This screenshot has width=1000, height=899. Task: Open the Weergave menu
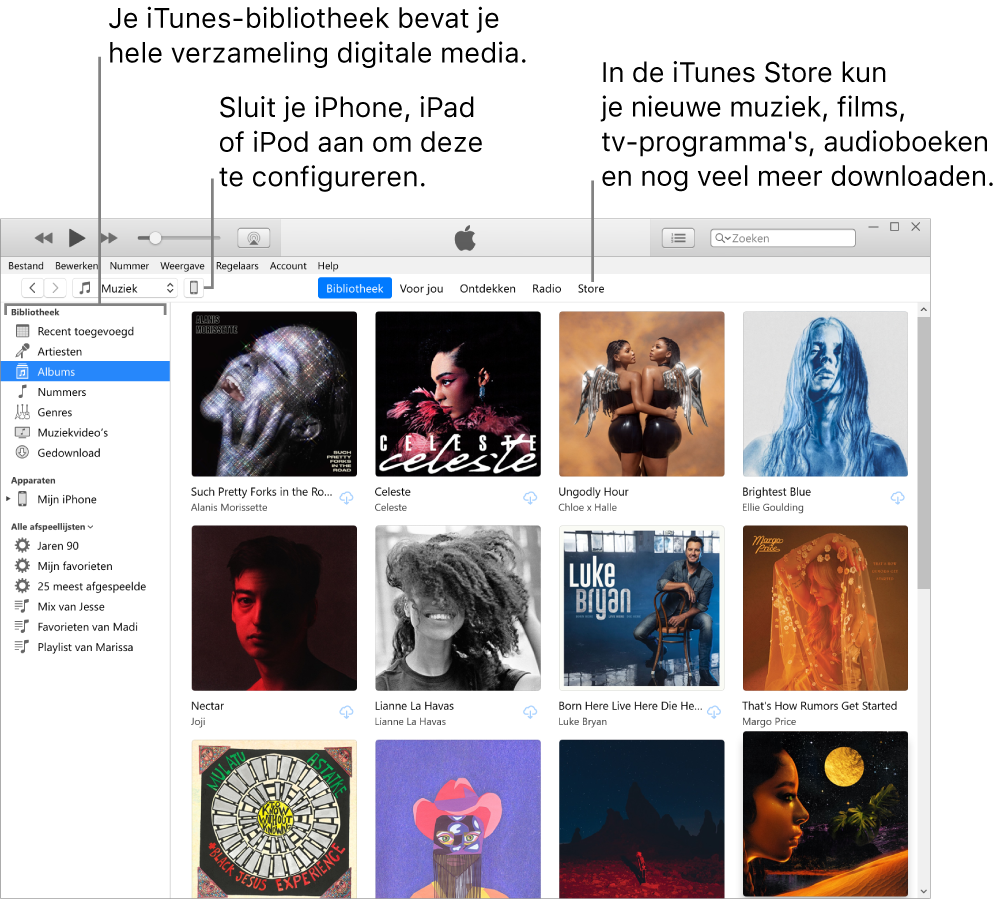click(x=182, y=266)
